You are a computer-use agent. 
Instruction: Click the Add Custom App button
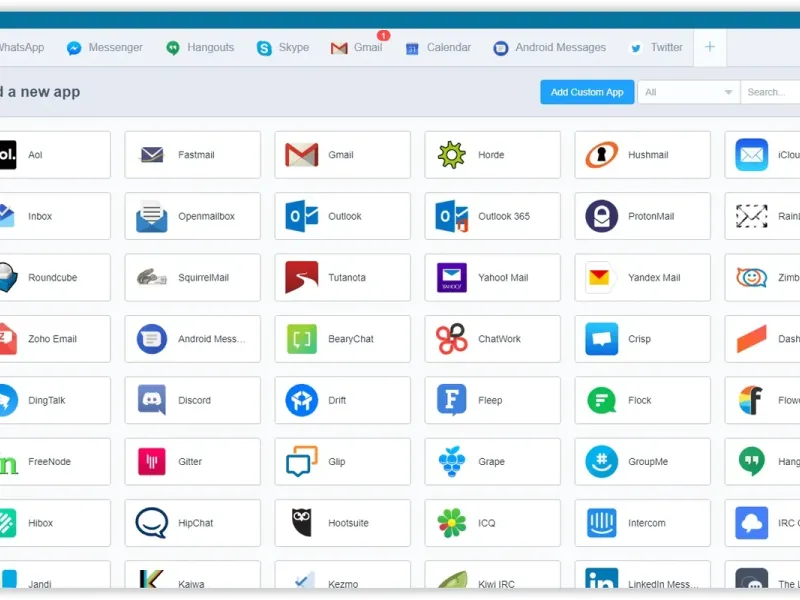(x=587, y=92)
